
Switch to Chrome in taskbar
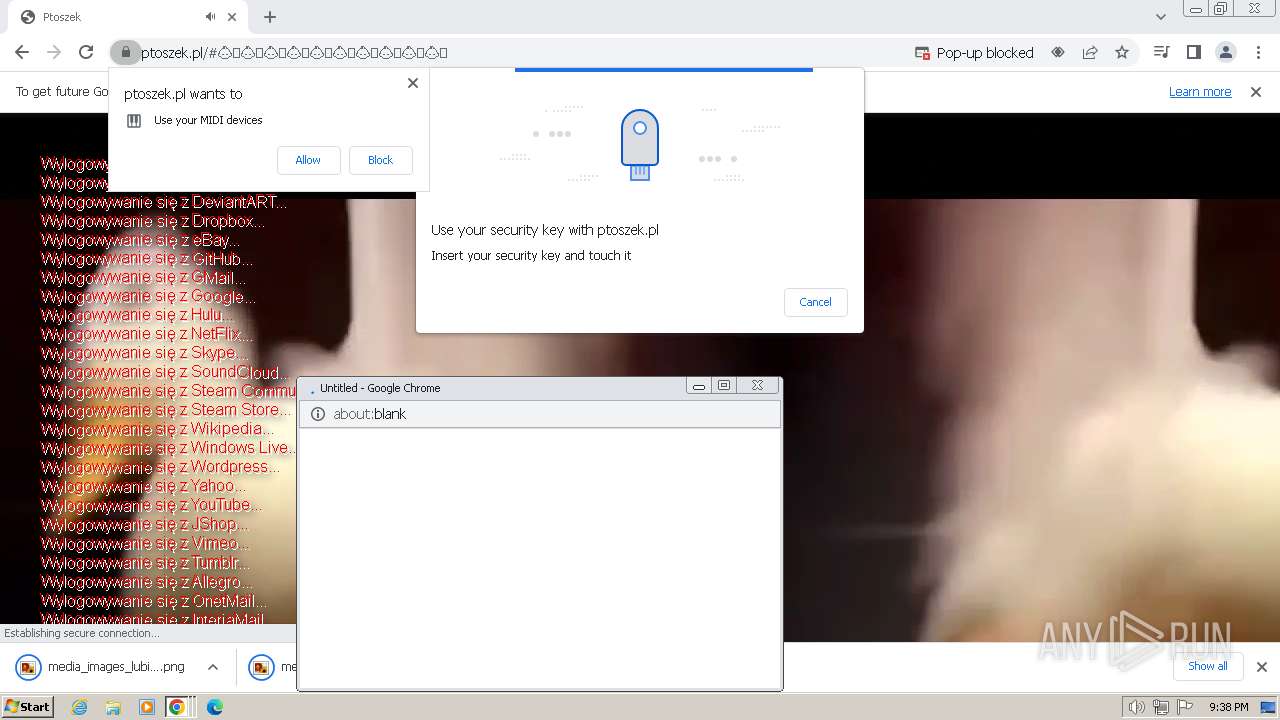pyautogui.click(x=177, y=707)
